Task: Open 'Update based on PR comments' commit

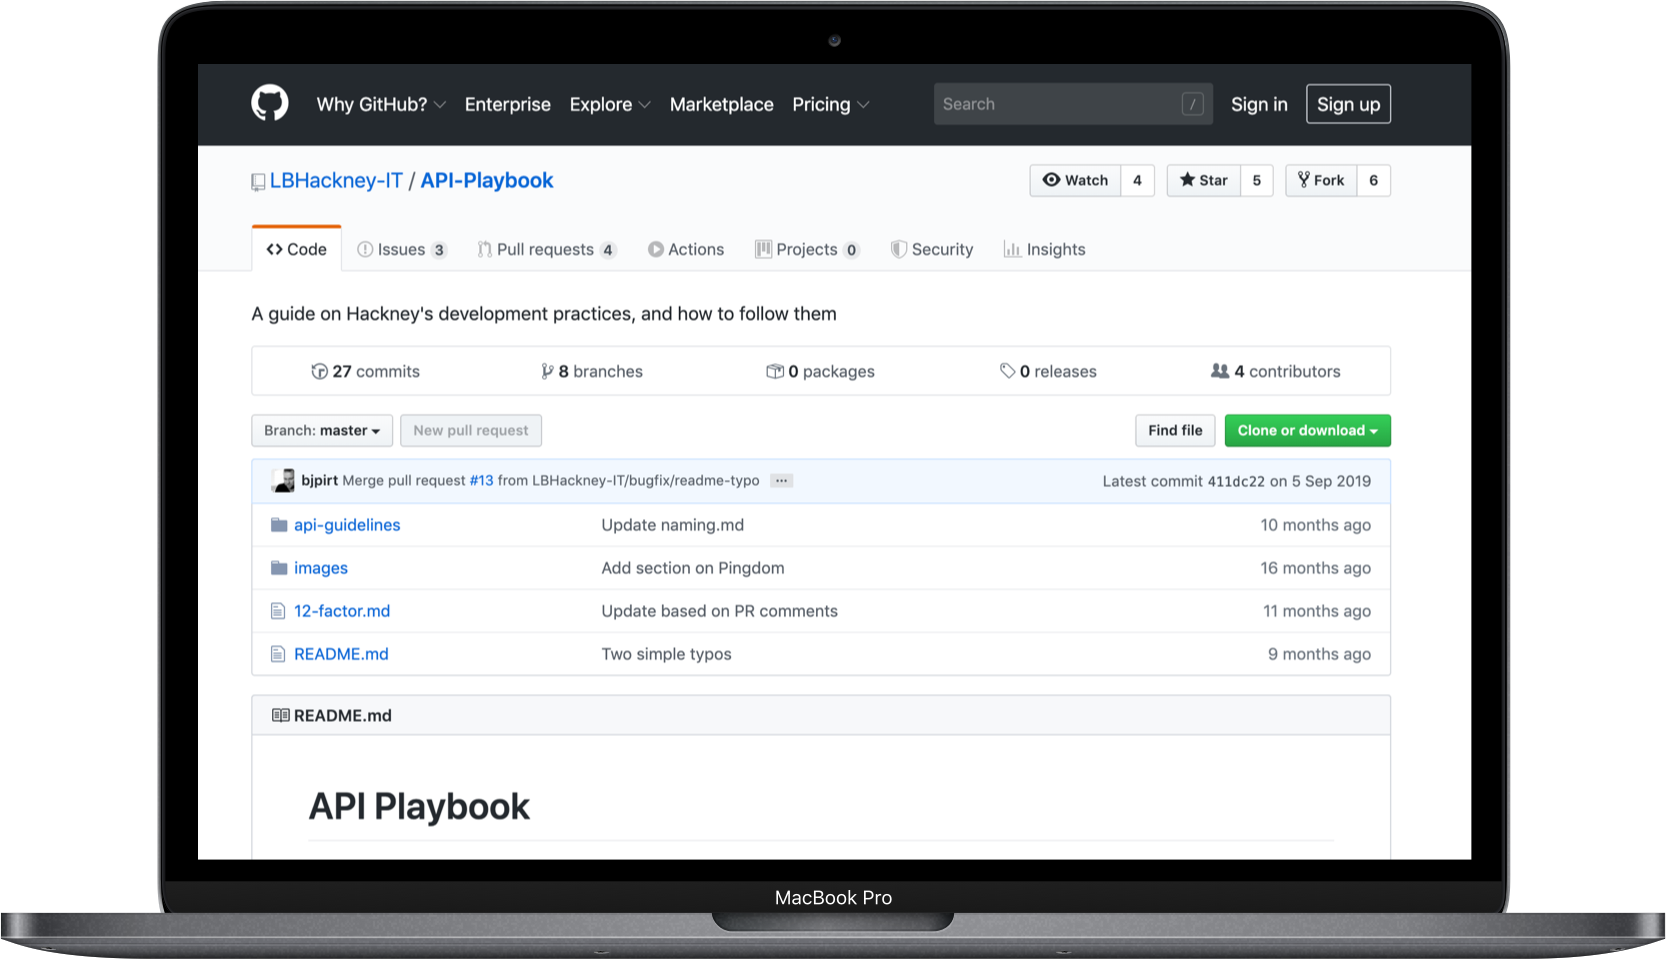Action: tap(720, 611)
